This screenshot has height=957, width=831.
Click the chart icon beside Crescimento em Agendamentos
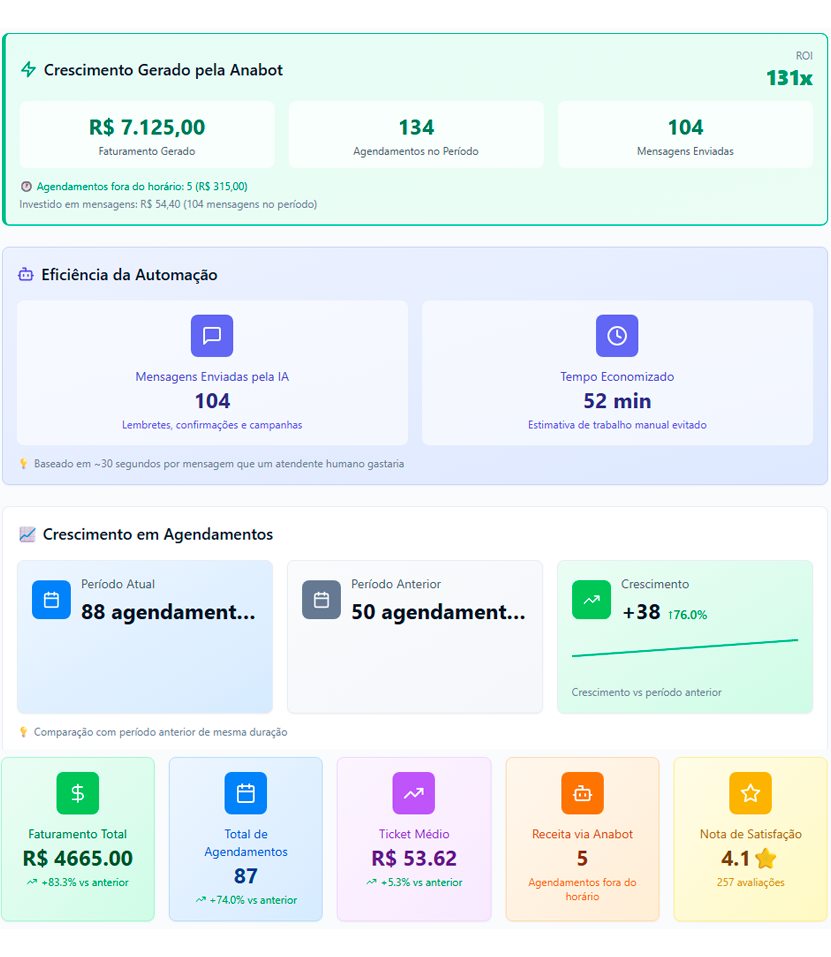point(27,535)
